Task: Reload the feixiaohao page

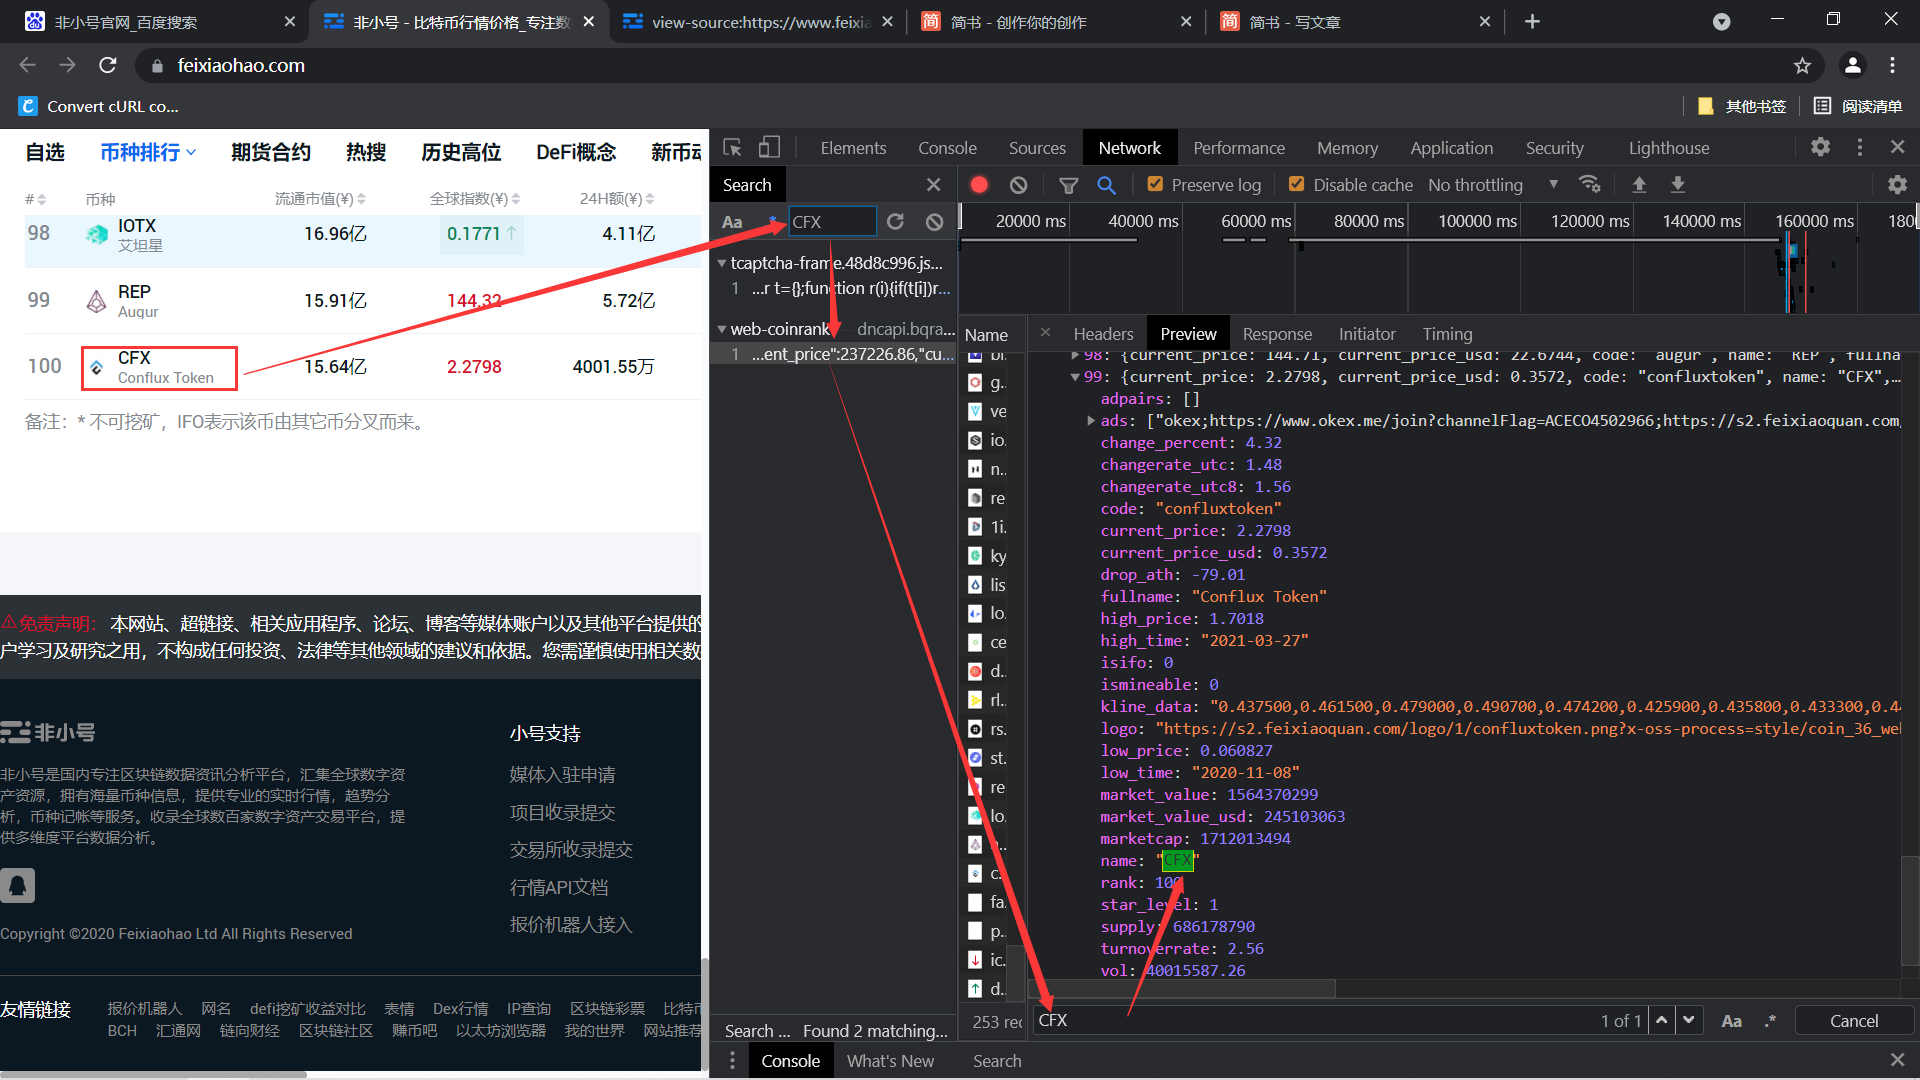Action: coord(108,66)
